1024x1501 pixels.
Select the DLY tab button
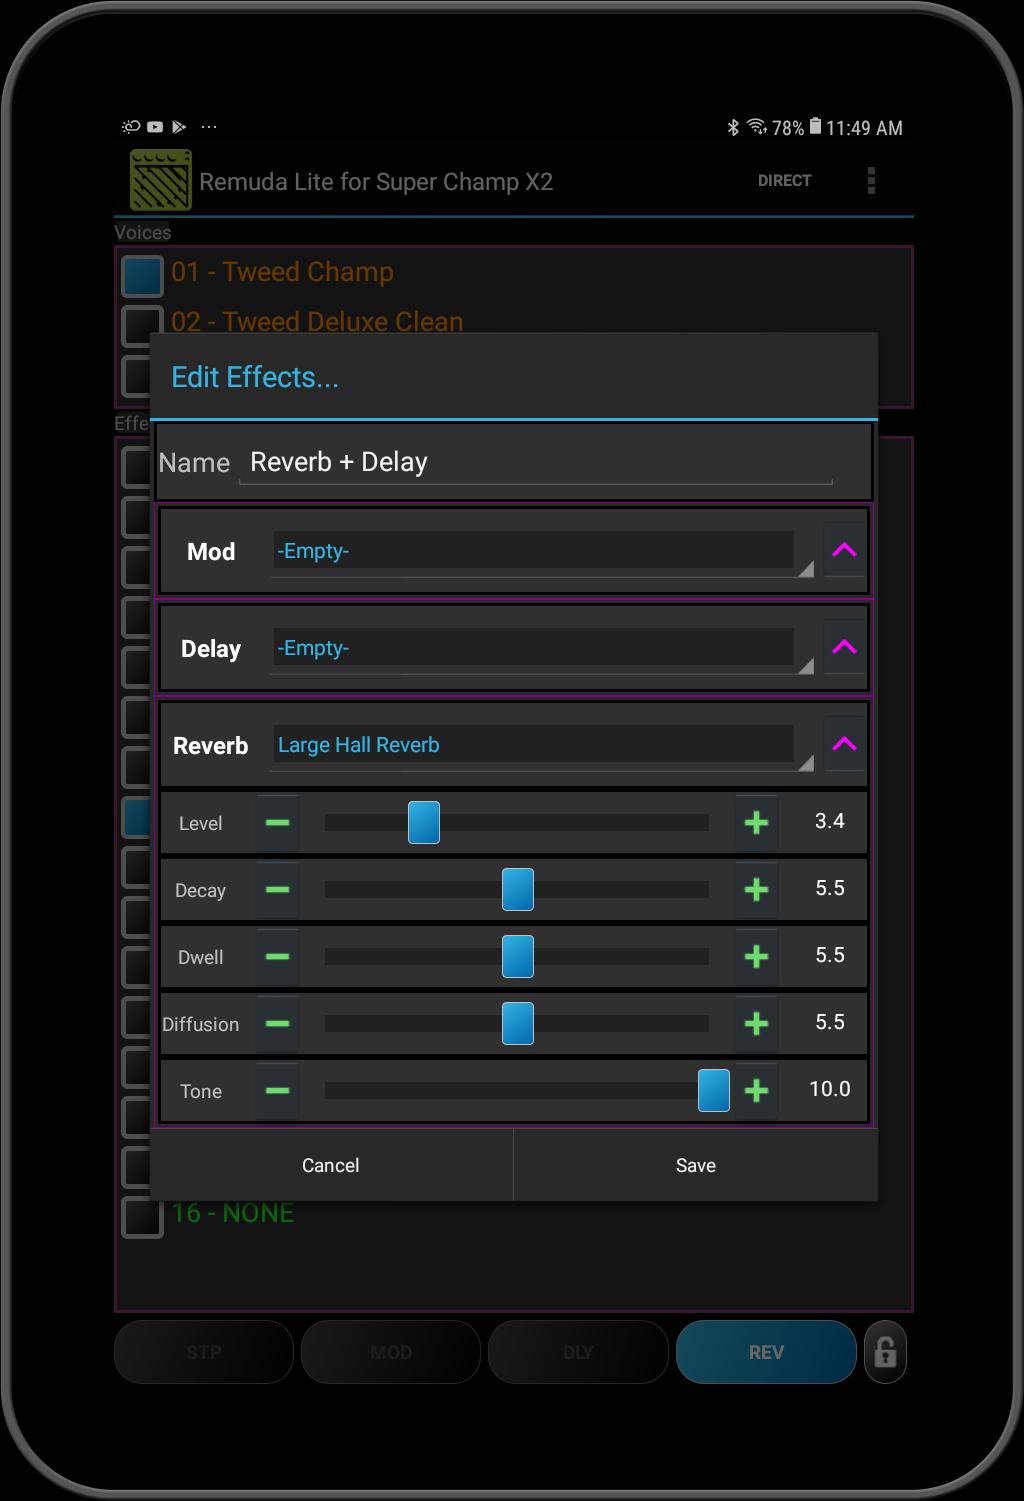tap(578, 1352)
